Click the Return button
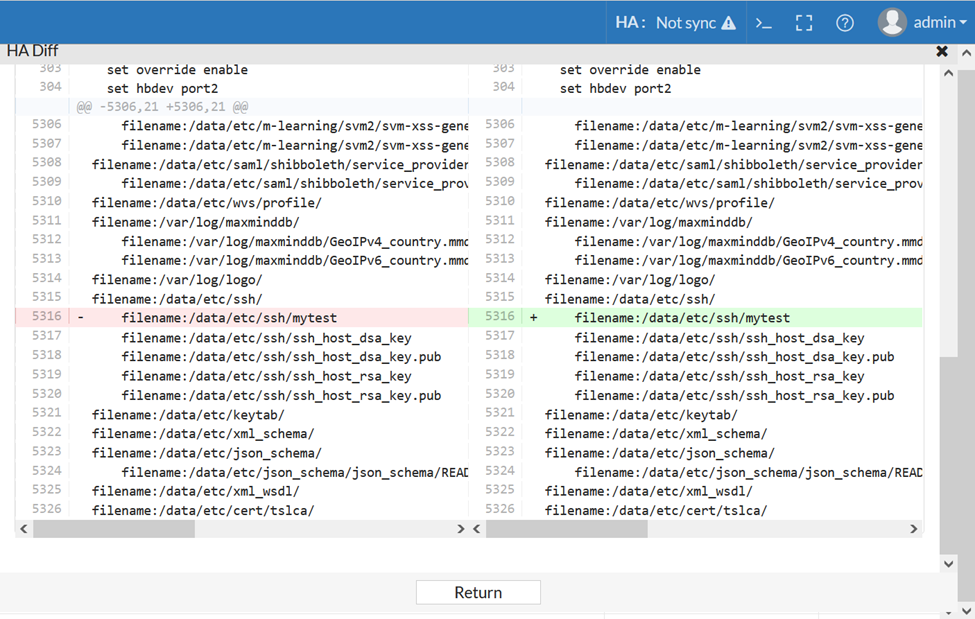Image resolution: width=975 pixels, height=619 pixels. tap(478, 592)
